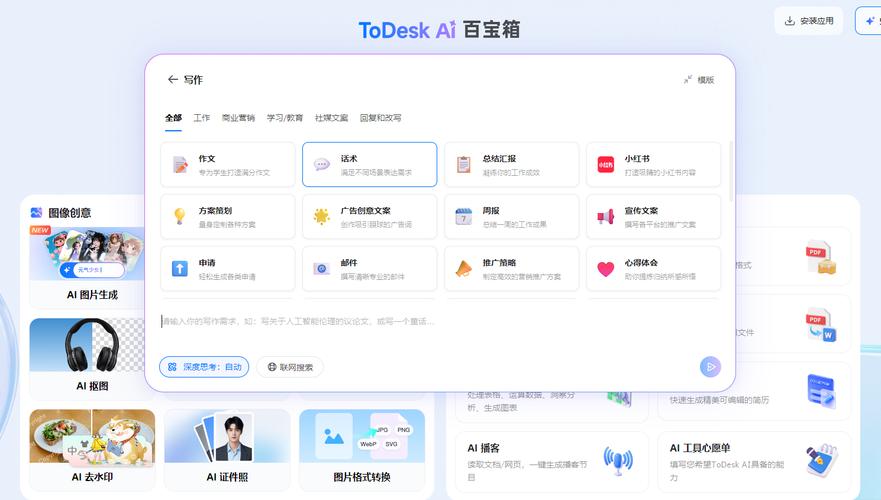Click the ToDesk AI 百宝箱 logo
The image size is (881, 500).
[x=439, y=30]
